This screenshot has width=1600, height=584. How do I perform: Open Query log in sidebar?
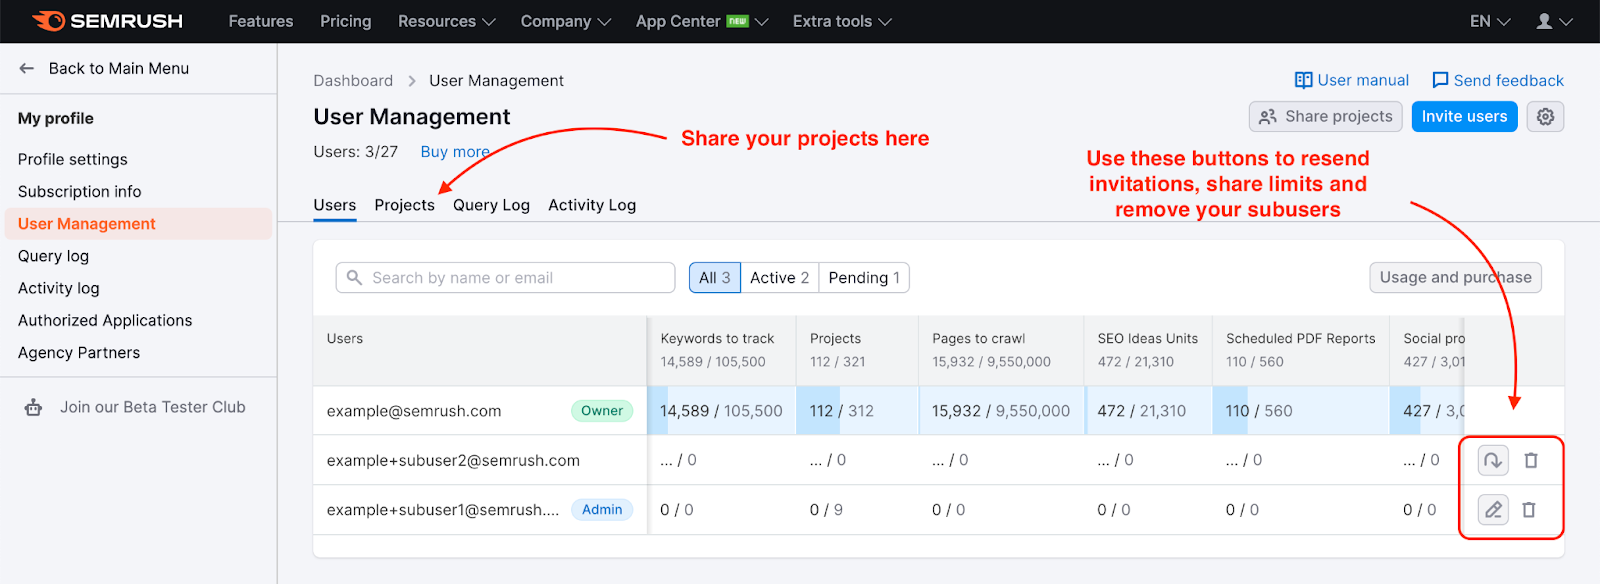coord(54,256)
